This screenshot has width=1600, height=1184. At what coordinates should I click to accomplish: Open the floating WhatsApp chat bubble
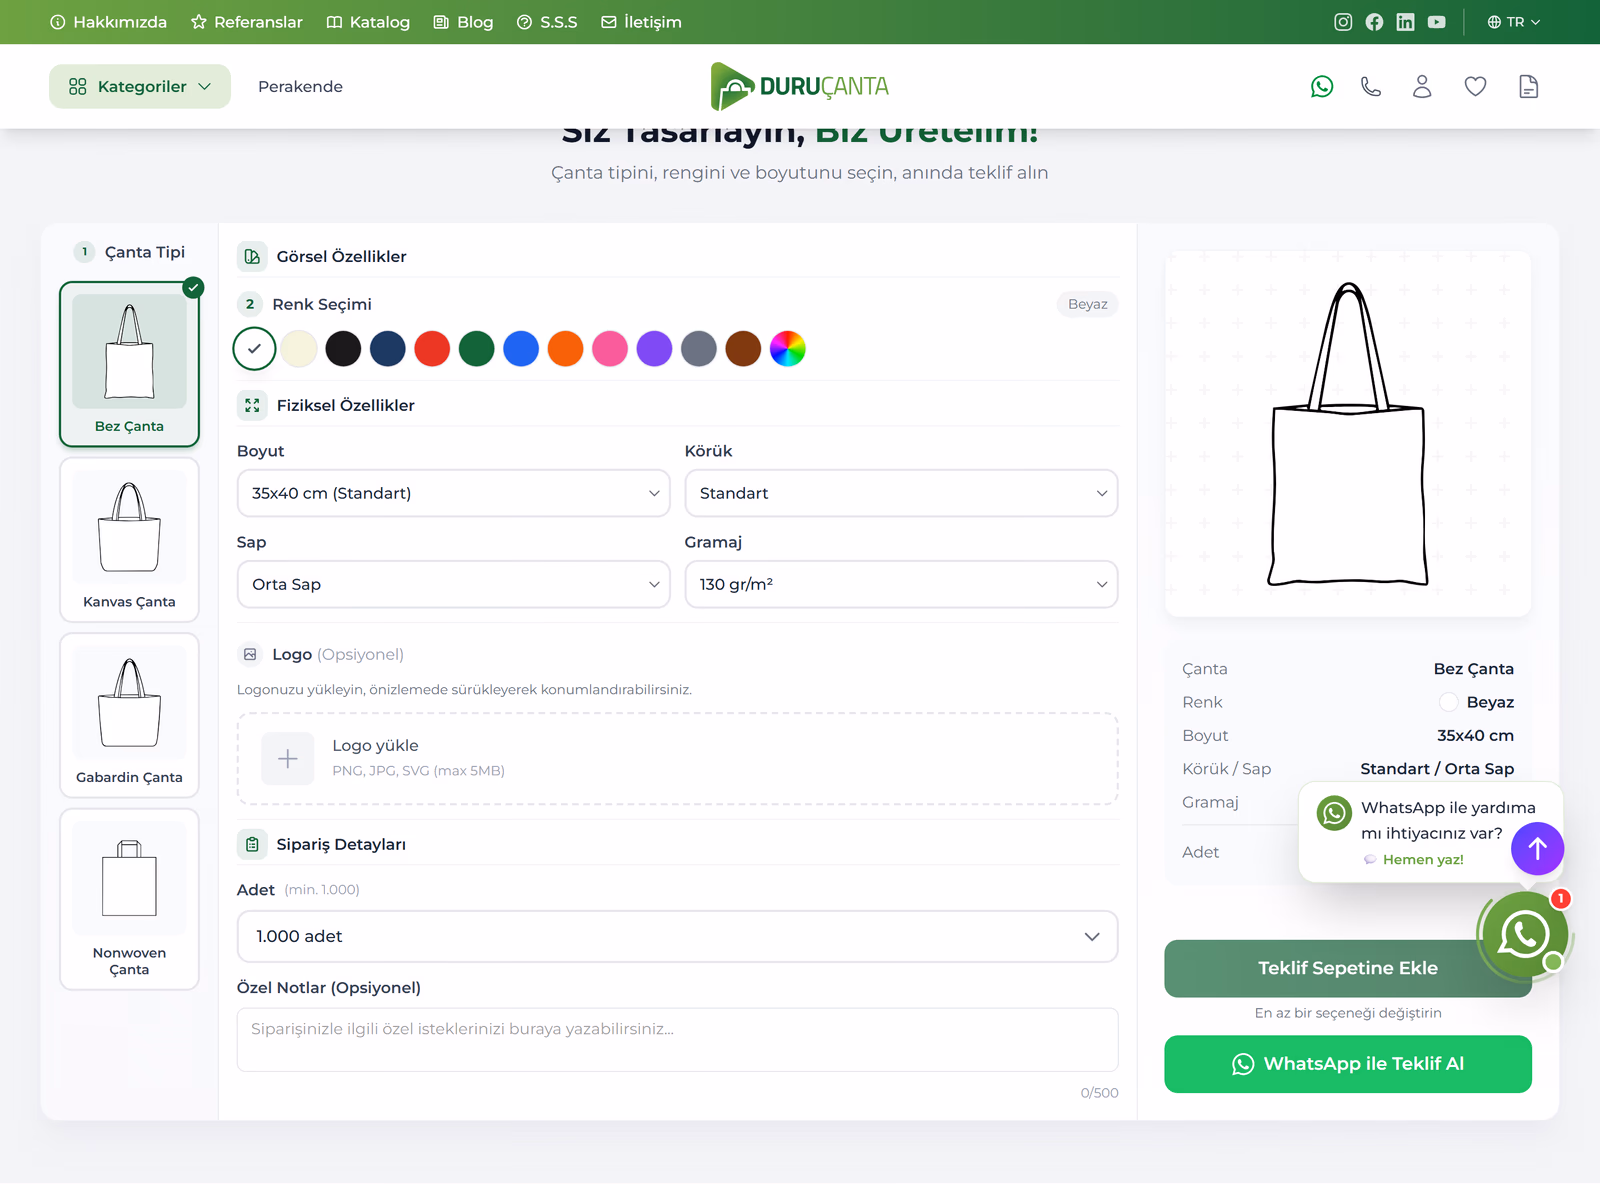[x=1524, y=935]
